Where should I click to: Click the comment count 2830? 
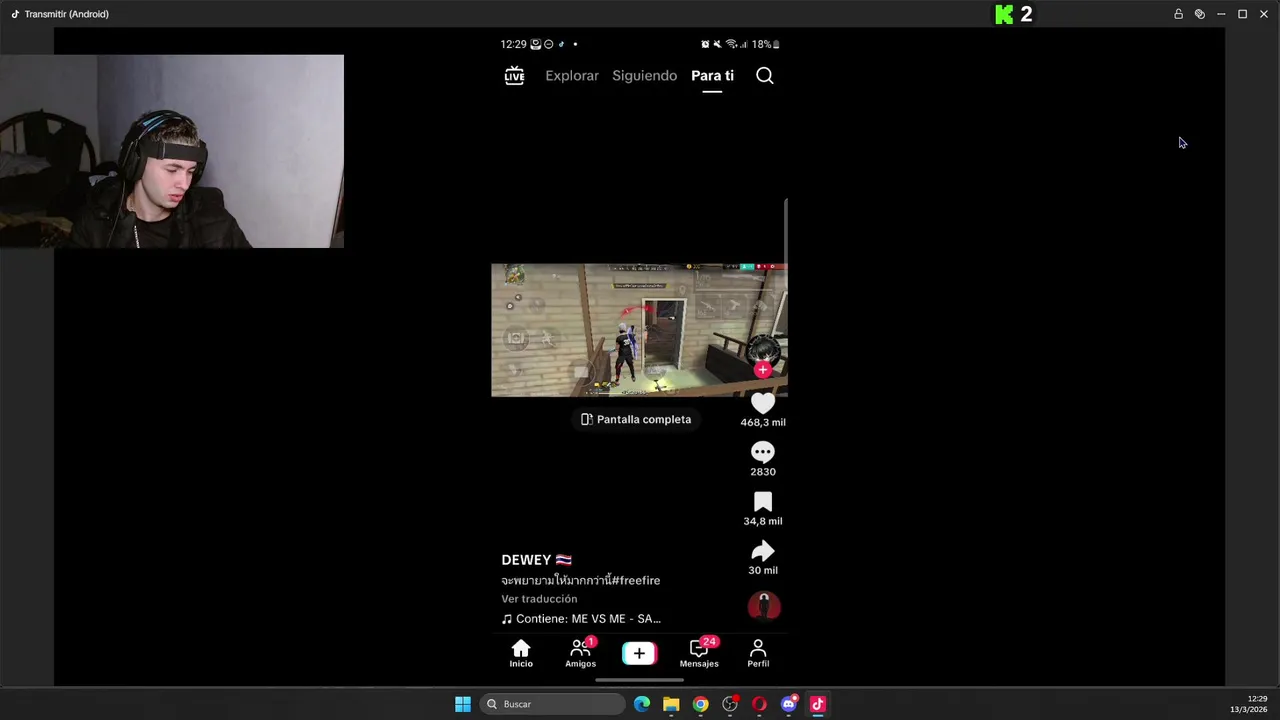763,472
